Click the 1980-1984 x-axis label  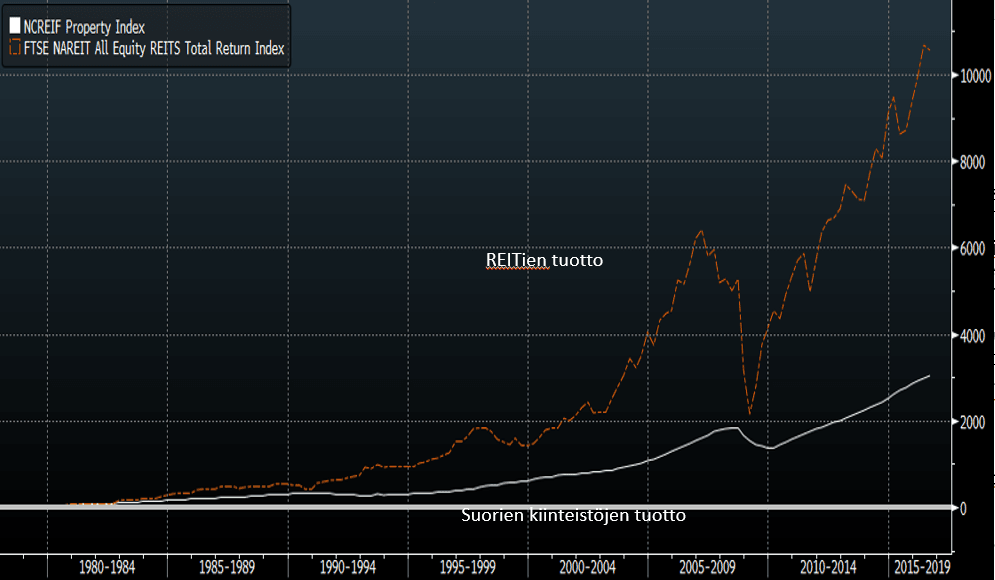click(x=107, y=567)
